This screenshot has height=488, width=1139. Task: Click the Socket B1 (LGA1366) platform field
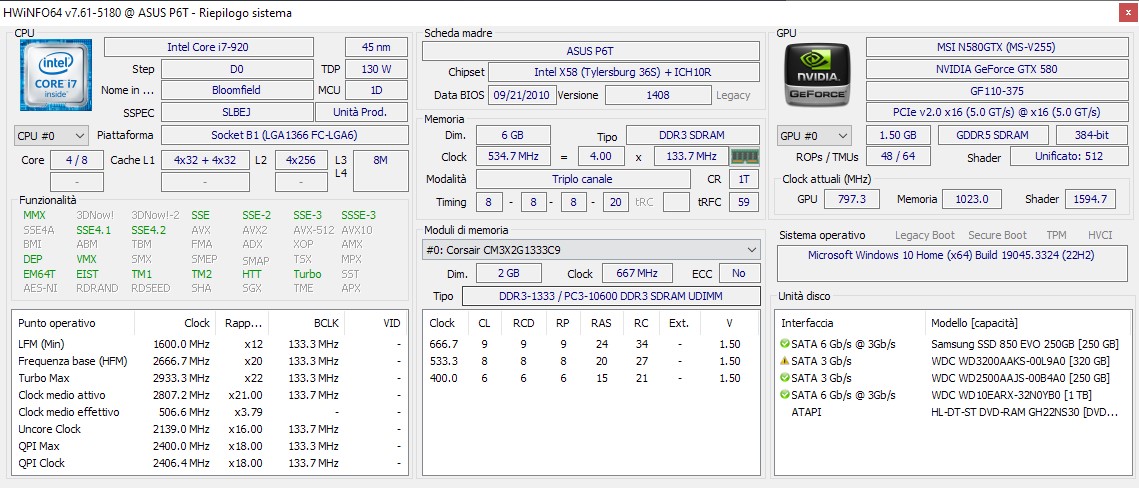pyautogui.click(x=285, y=135)
